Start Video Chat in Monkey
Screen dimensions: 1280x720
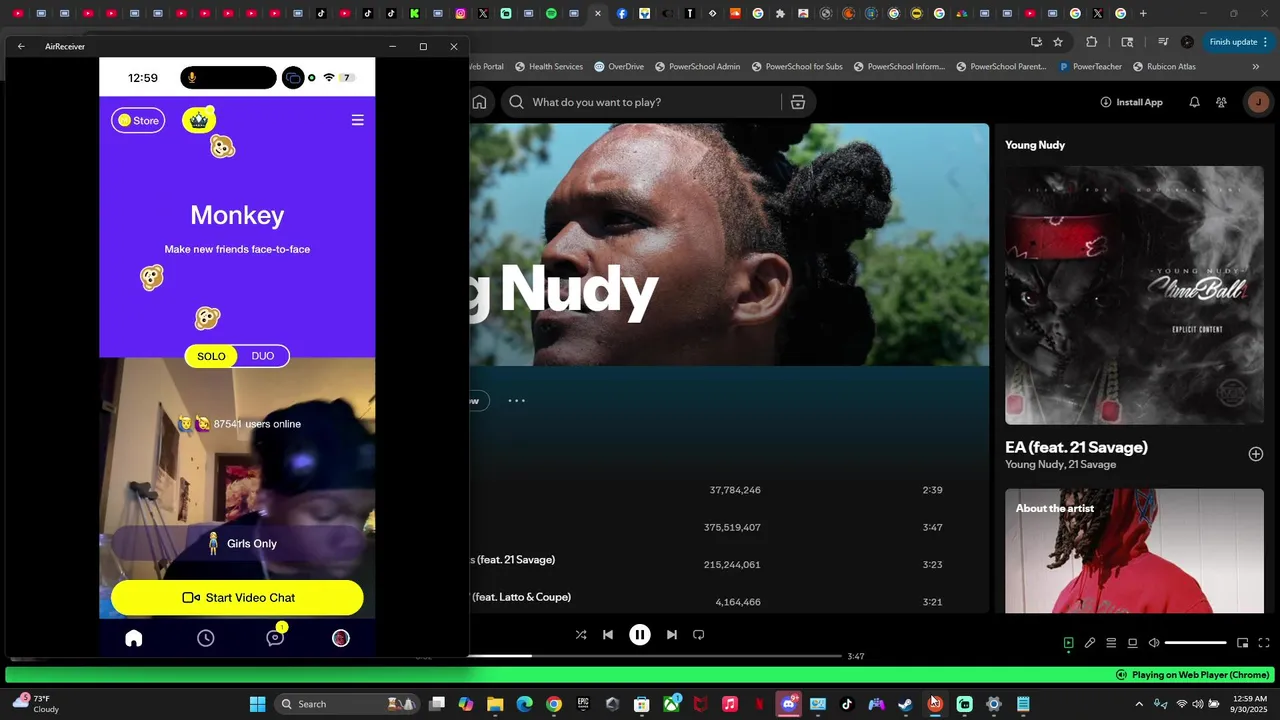pyautogui.click(x=237, y=598)
